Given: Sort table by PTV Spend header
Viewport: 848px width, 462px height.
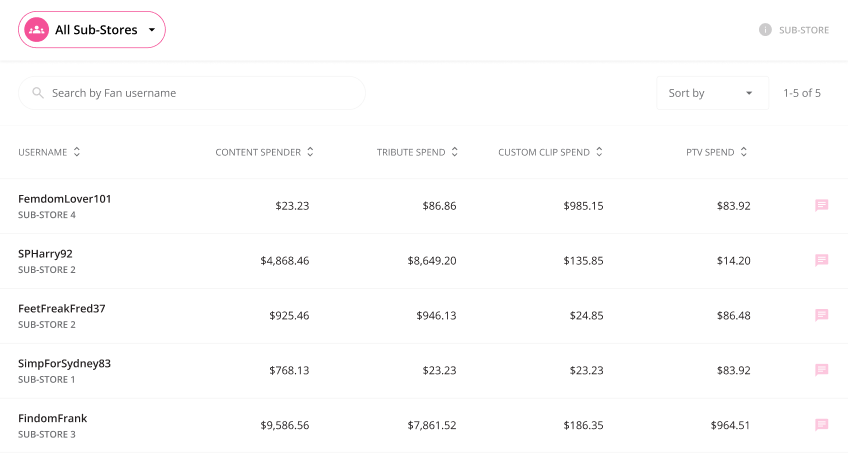Looking at the screenshot, I should pyautogui.click(x=710, y=153).
